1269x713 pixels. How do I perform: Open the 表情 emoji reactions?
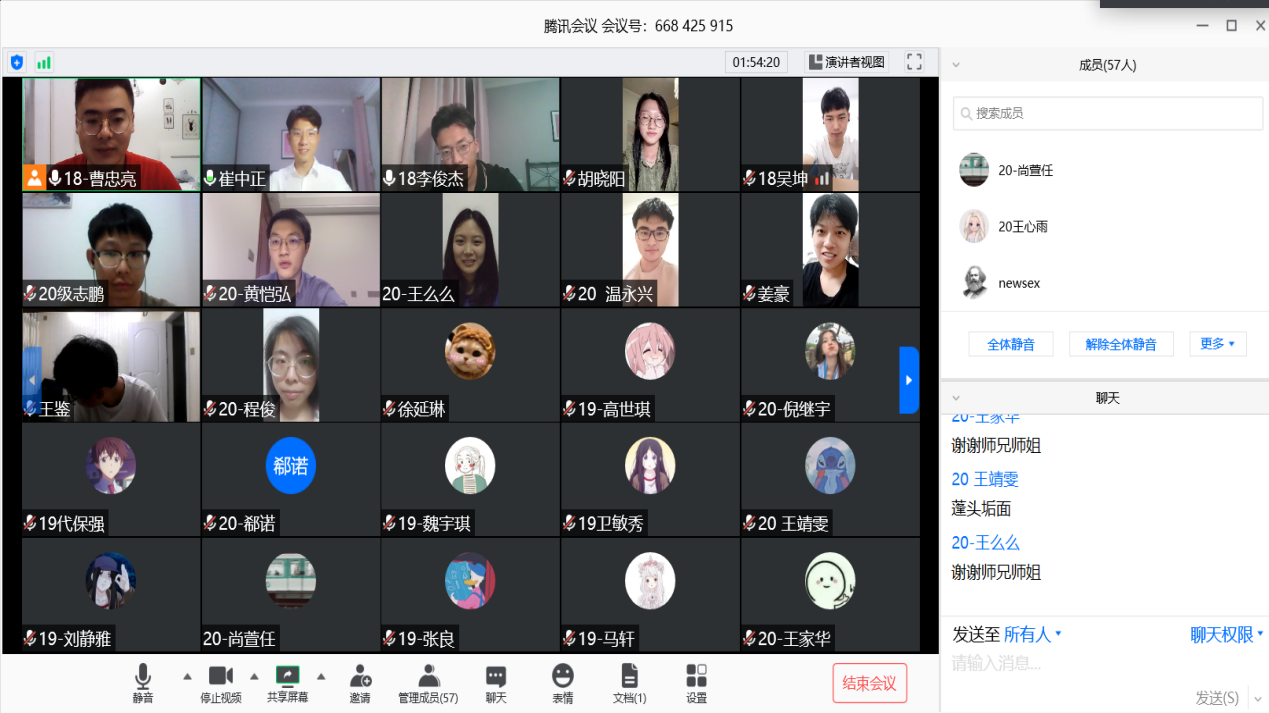[563, 683]
